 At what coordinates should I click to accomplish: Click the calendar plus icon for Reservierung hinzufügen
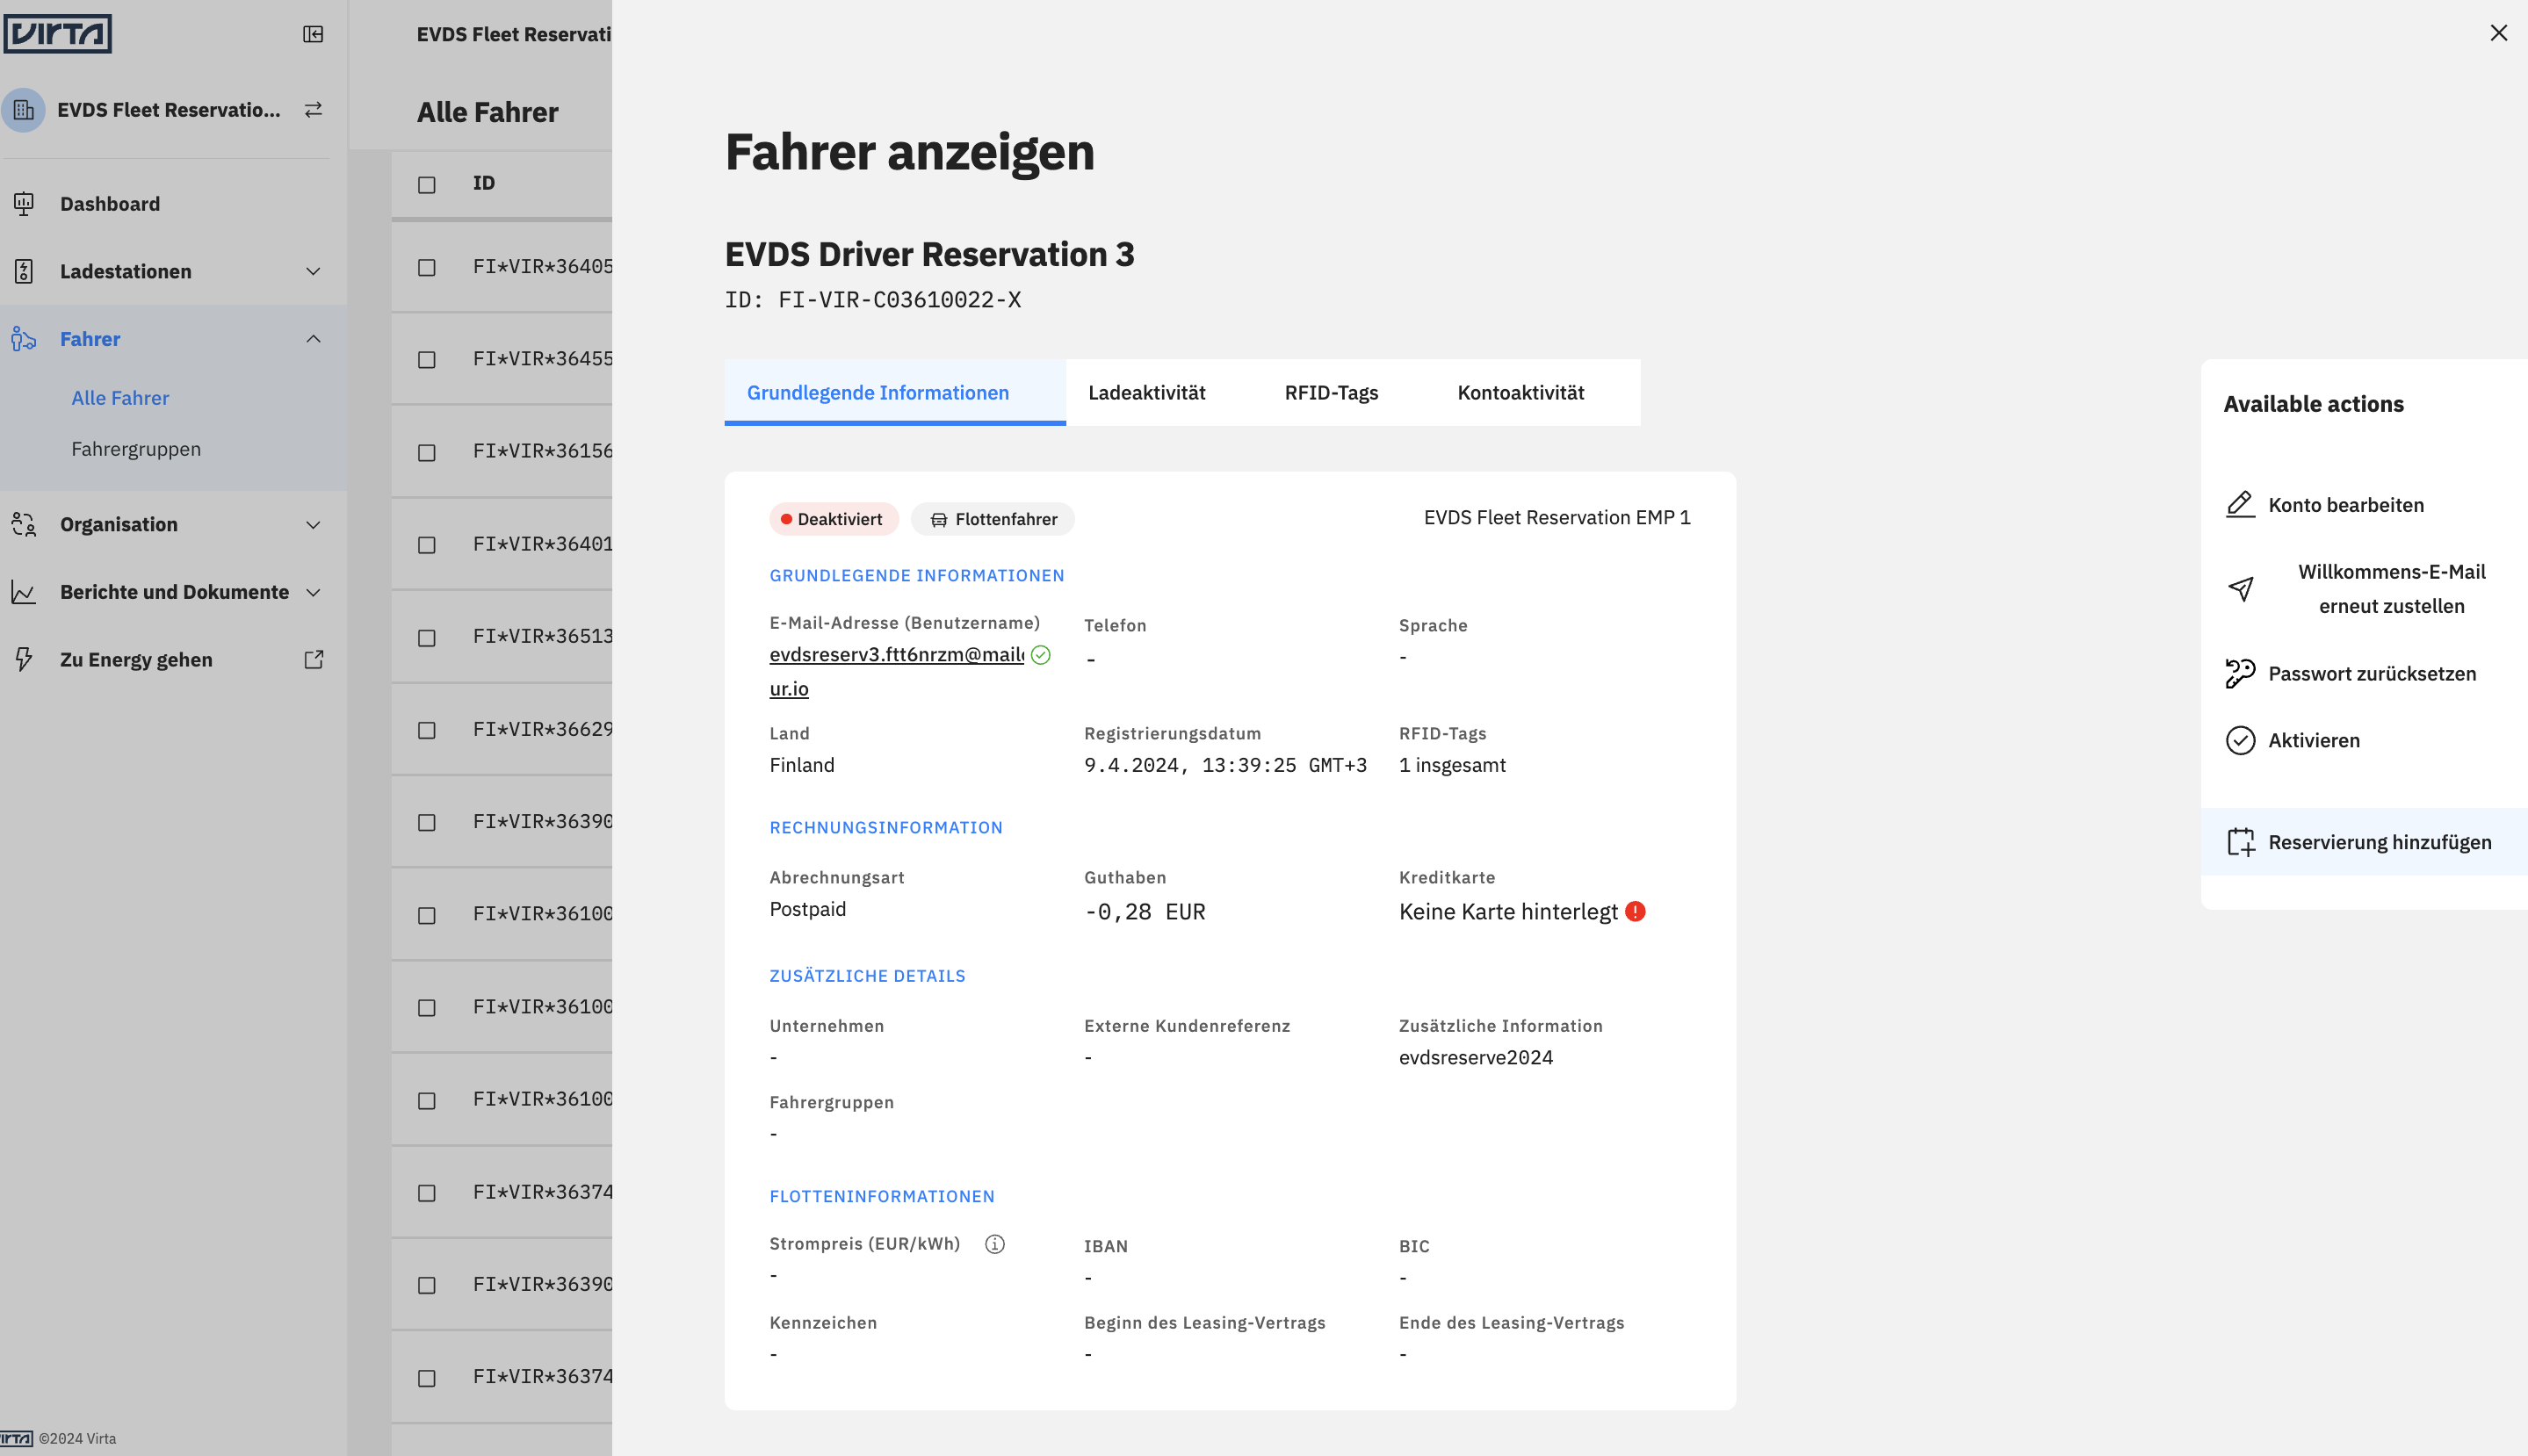click(x=2240, y=842)
